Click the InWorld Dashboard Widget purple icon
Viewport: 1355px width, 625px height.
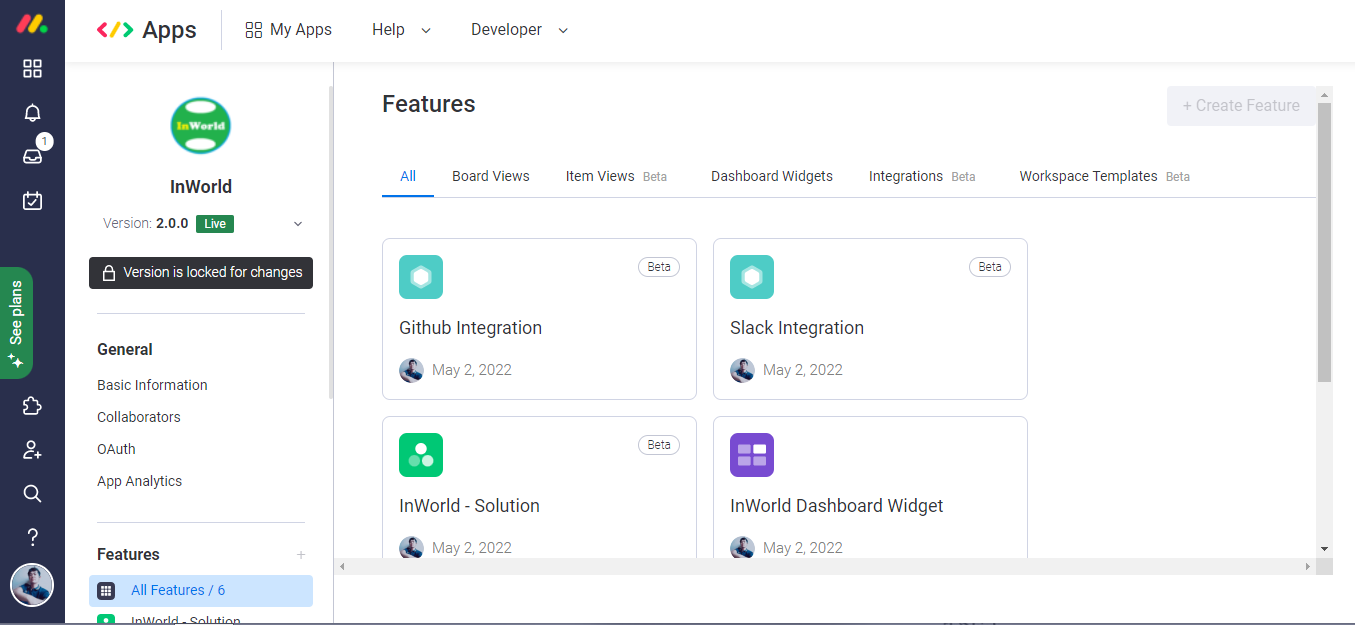point(752,455)
